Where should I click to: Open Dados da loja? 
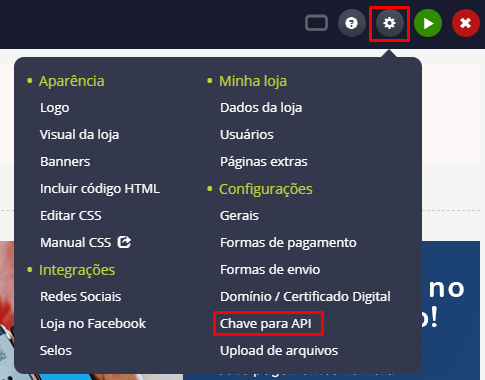tap(261, 108)
